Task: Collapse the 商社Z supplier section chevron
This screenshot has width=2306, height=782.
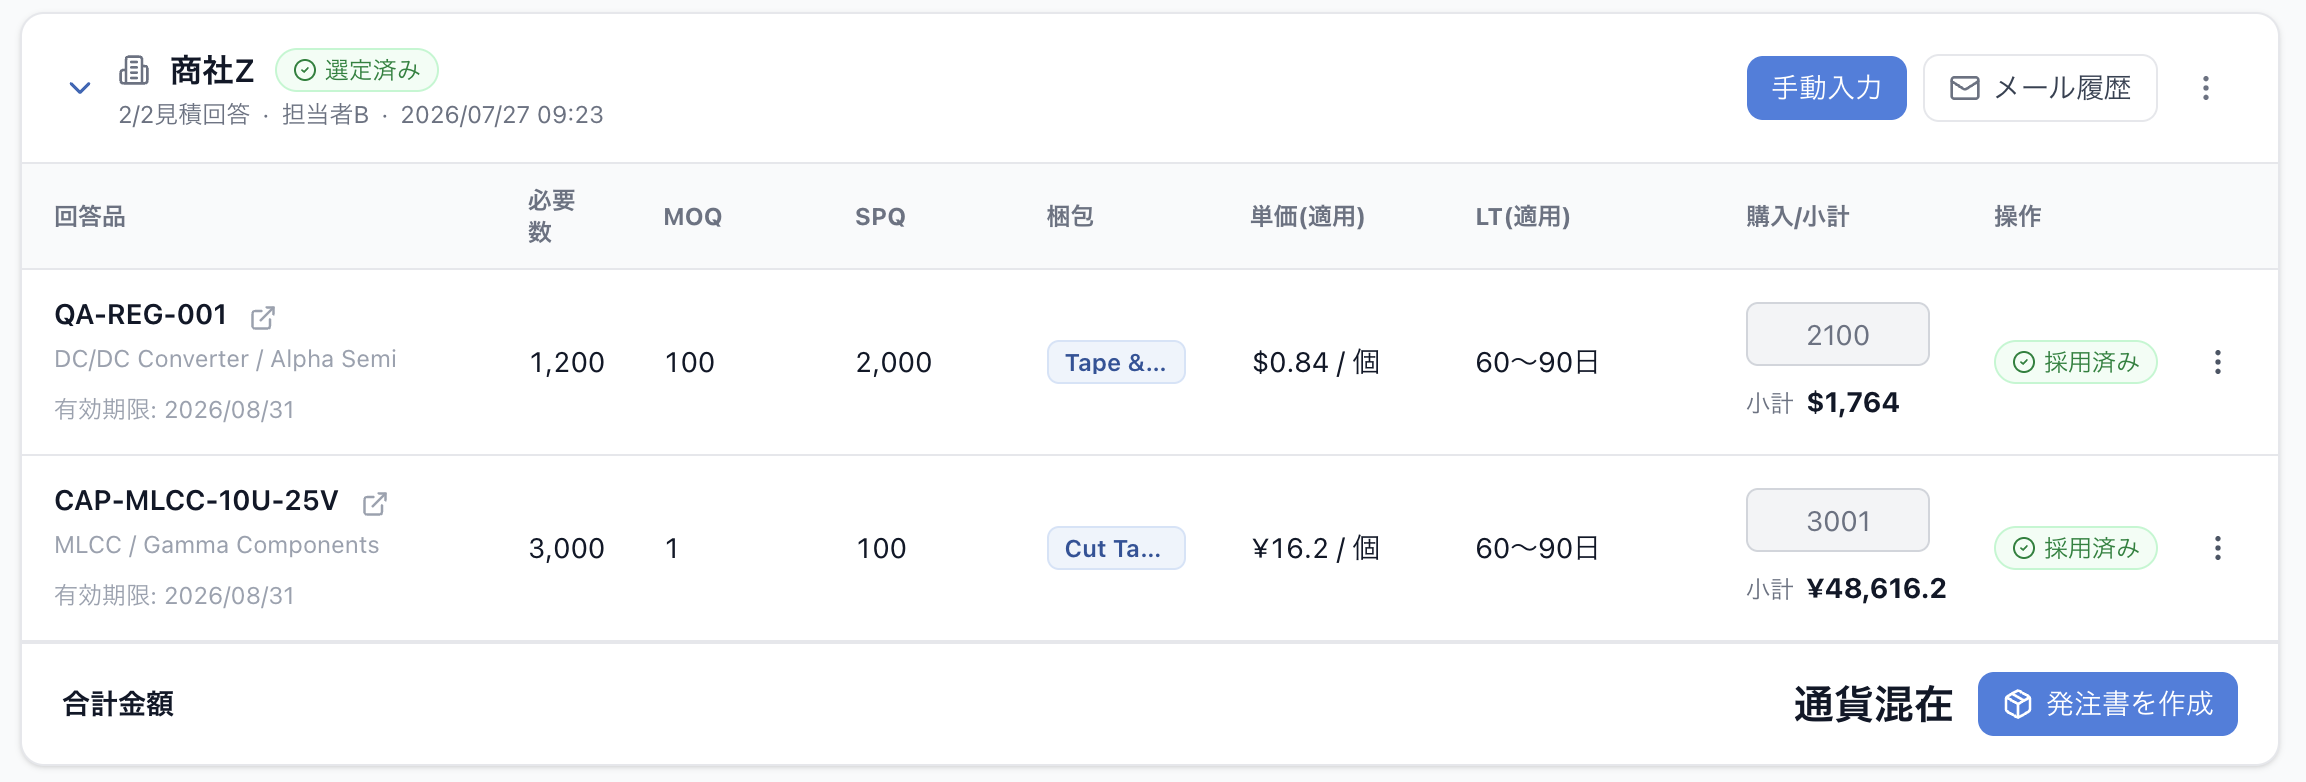Action: [80, 88]
